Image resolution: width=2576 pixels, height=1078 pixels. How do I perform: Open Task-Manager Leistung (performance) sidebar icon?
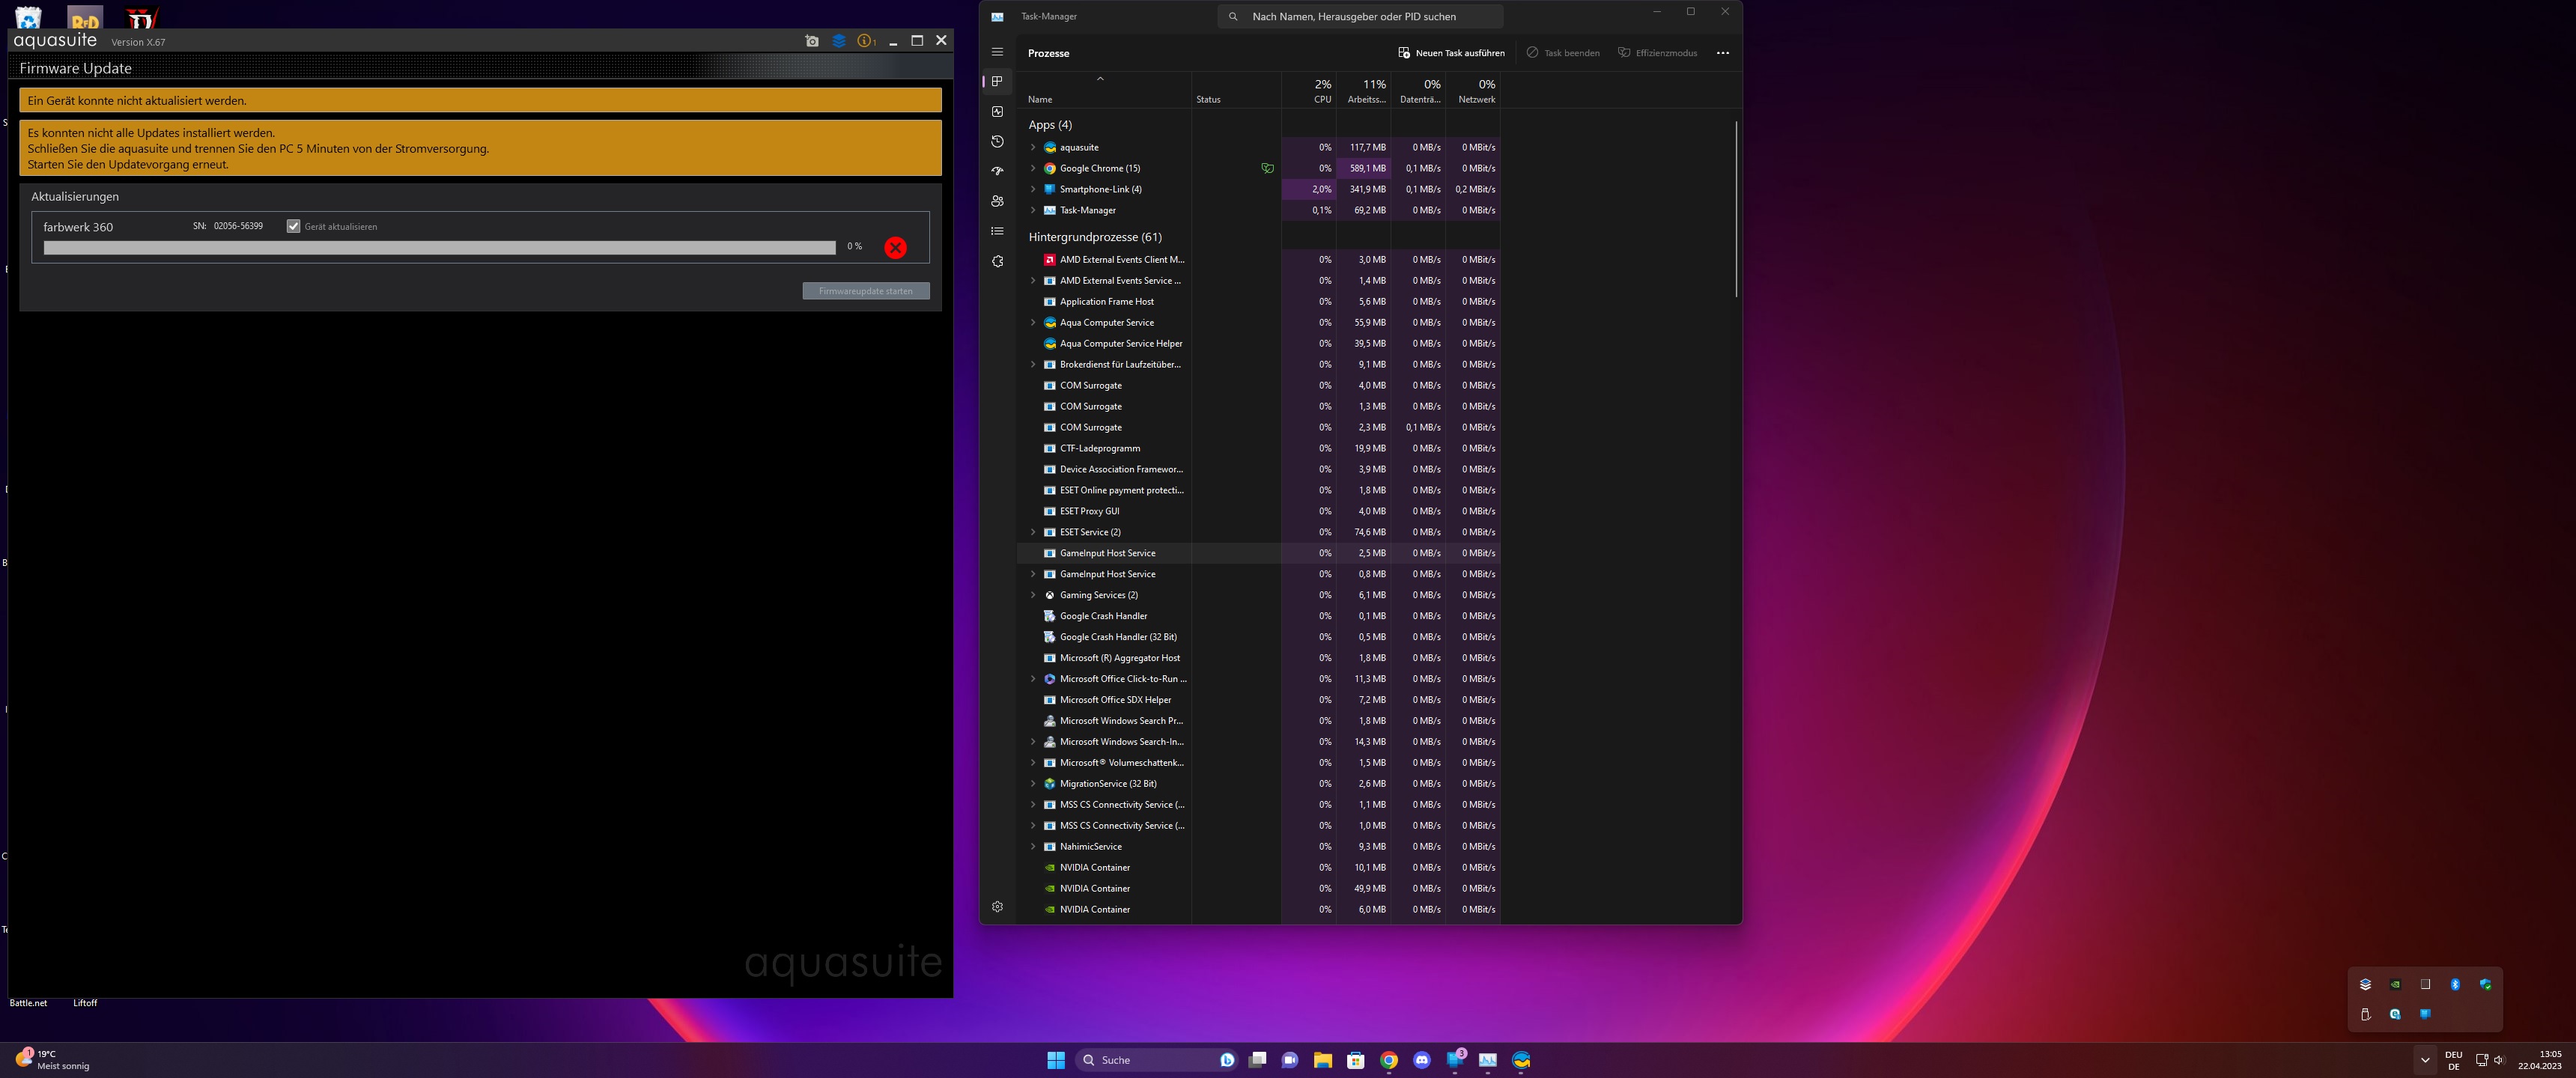click(x=997, y=111)
